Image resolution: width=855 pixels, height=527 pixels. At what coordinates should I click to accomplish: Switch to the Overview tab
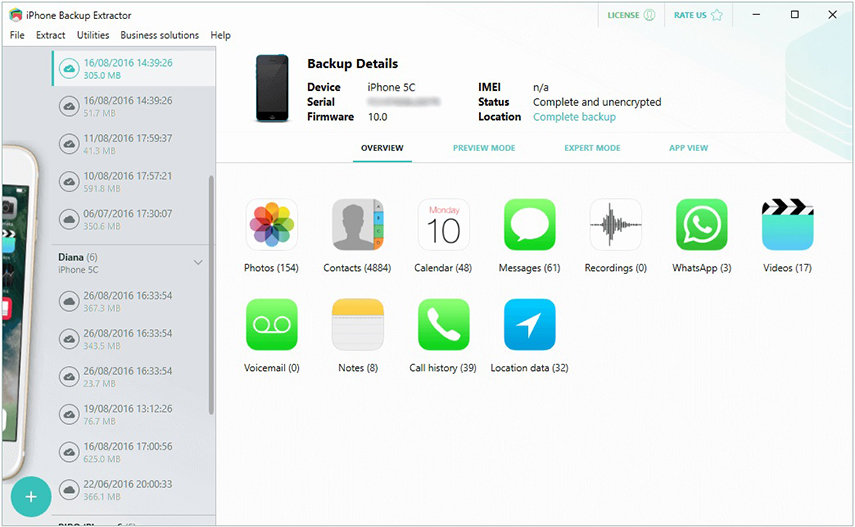pos(382,148)
